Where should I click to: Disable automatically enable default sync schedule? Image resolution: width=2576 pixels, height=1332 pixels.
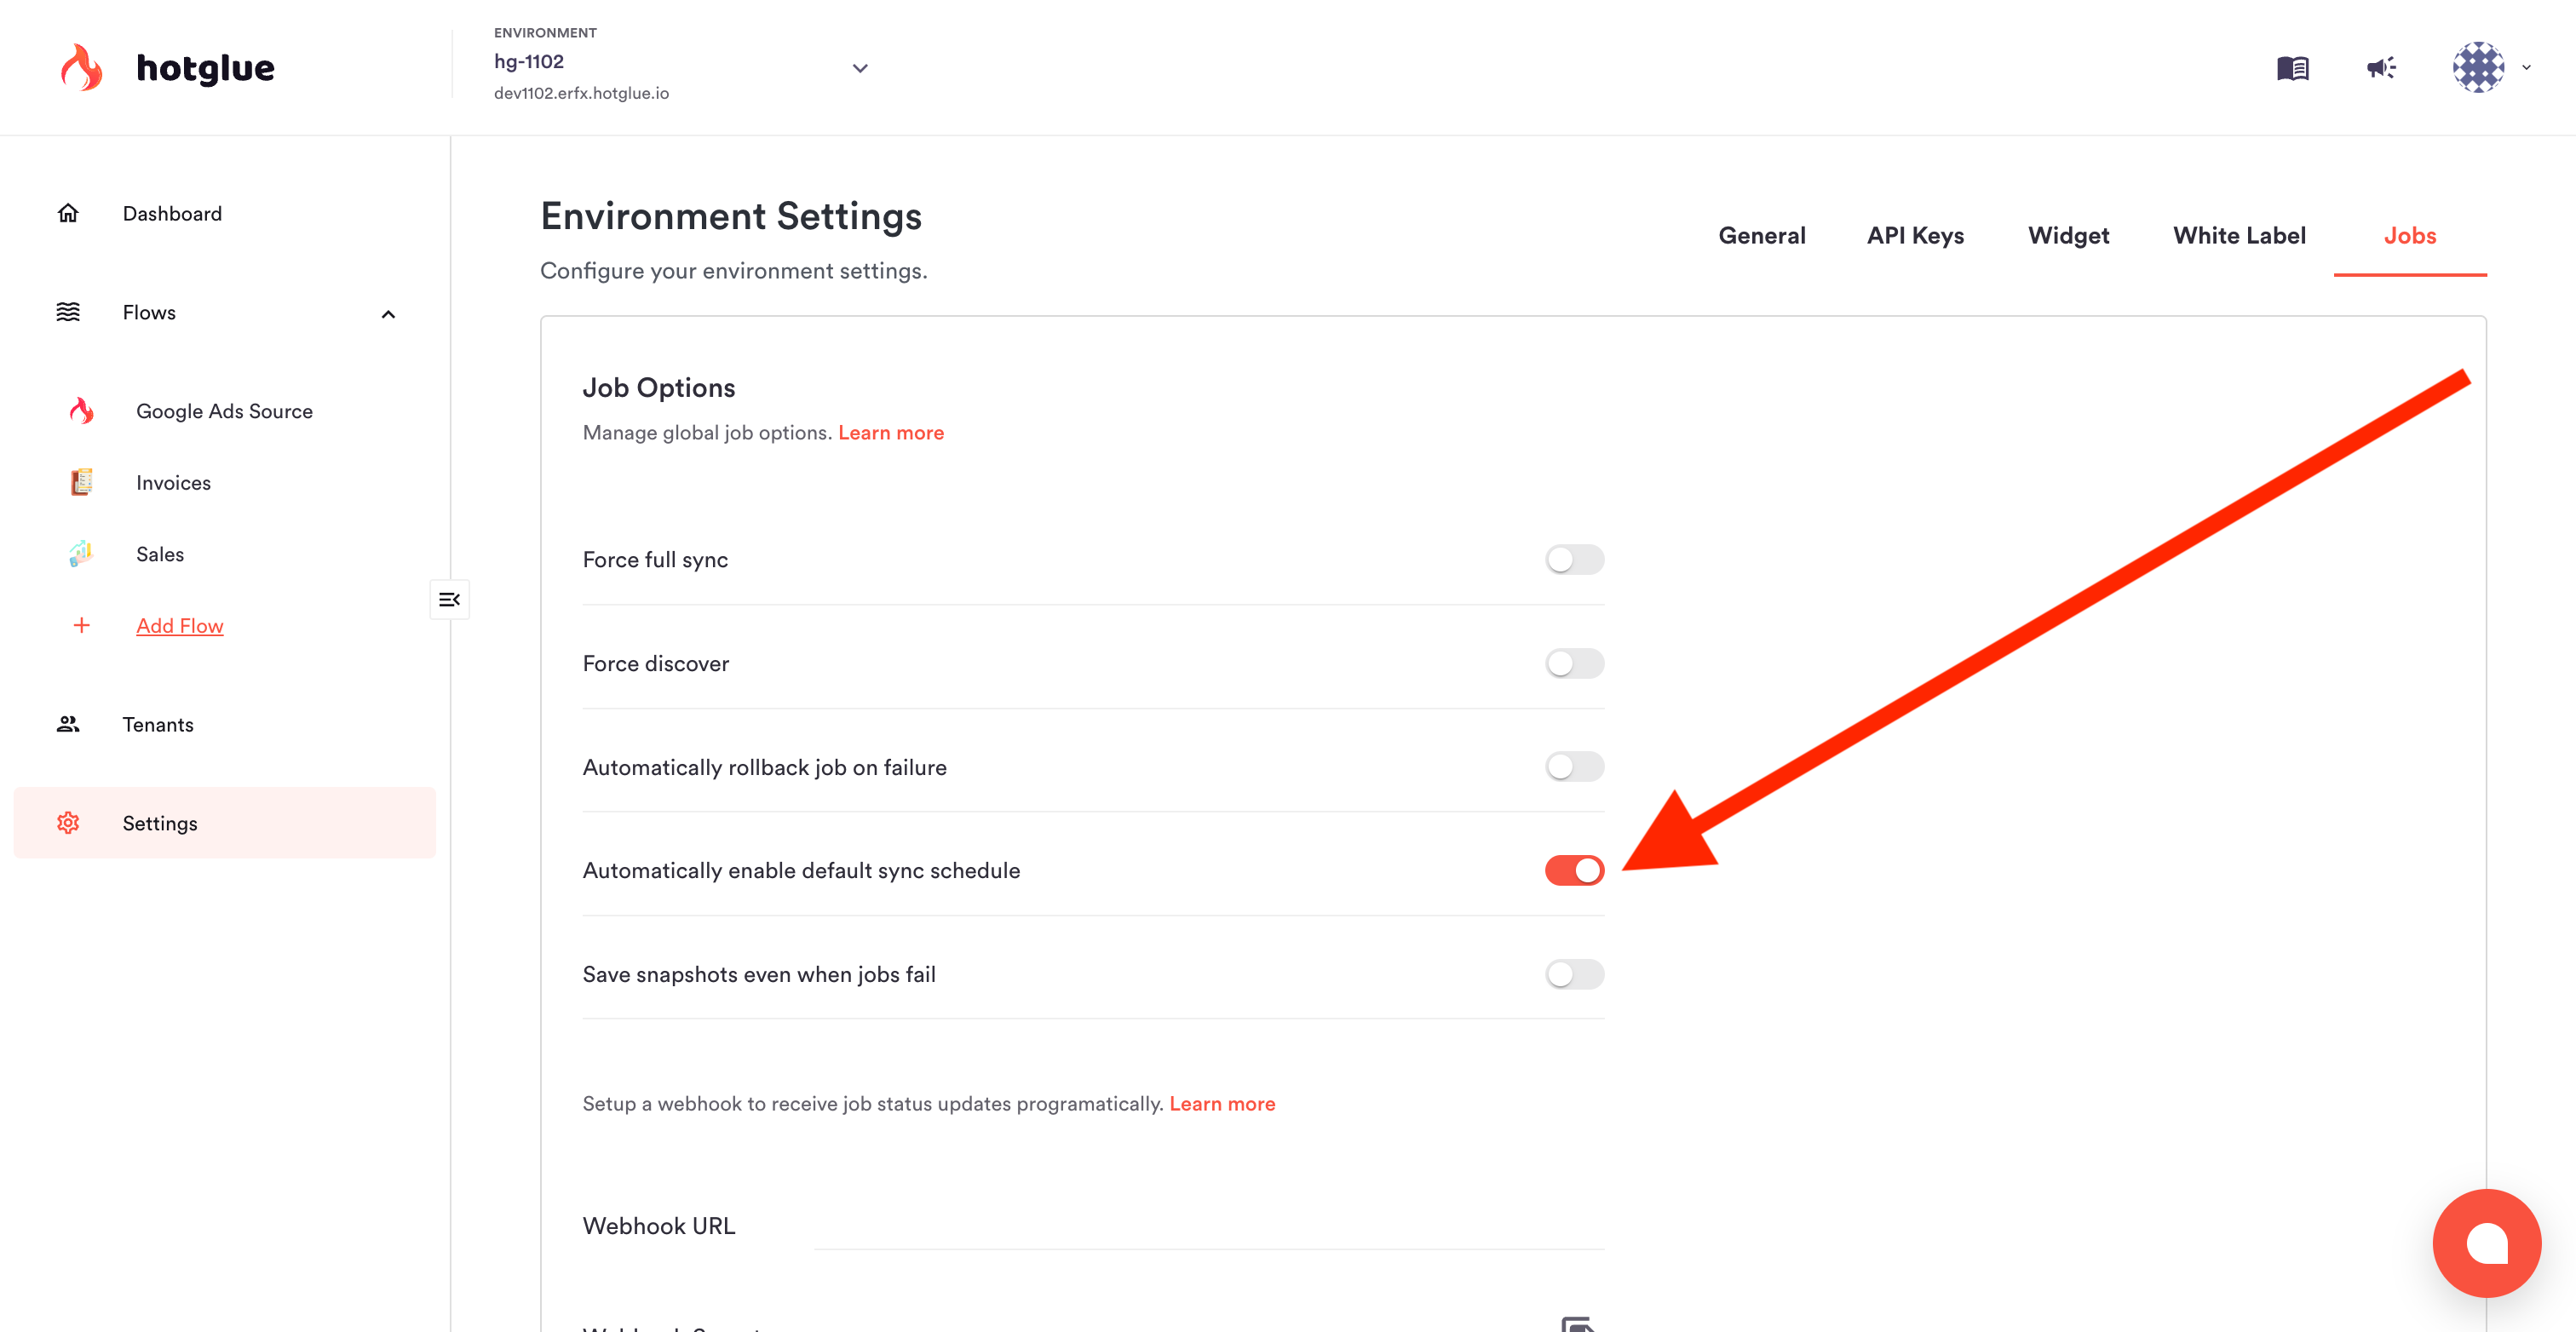(x=1574, y=870)
